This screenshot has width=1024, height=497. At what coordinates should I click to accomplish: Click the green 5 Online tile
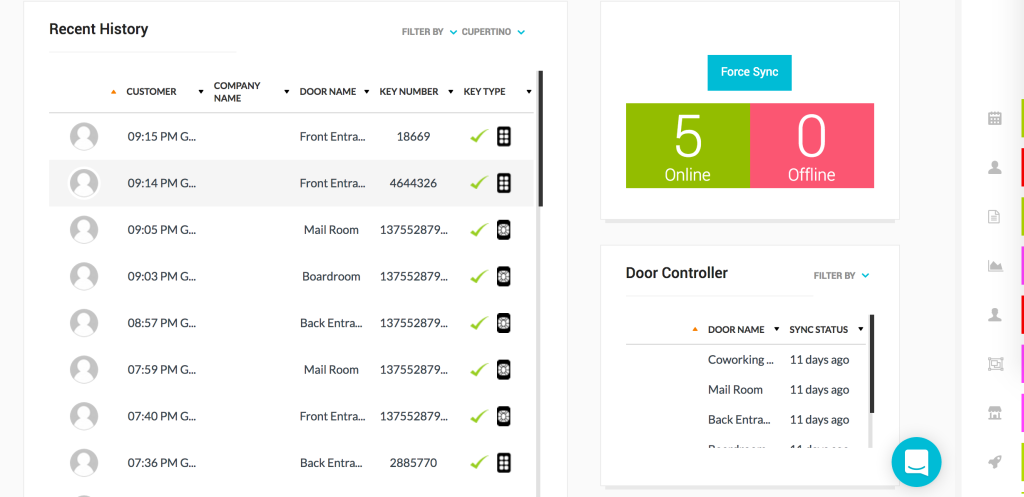[688, 146]
